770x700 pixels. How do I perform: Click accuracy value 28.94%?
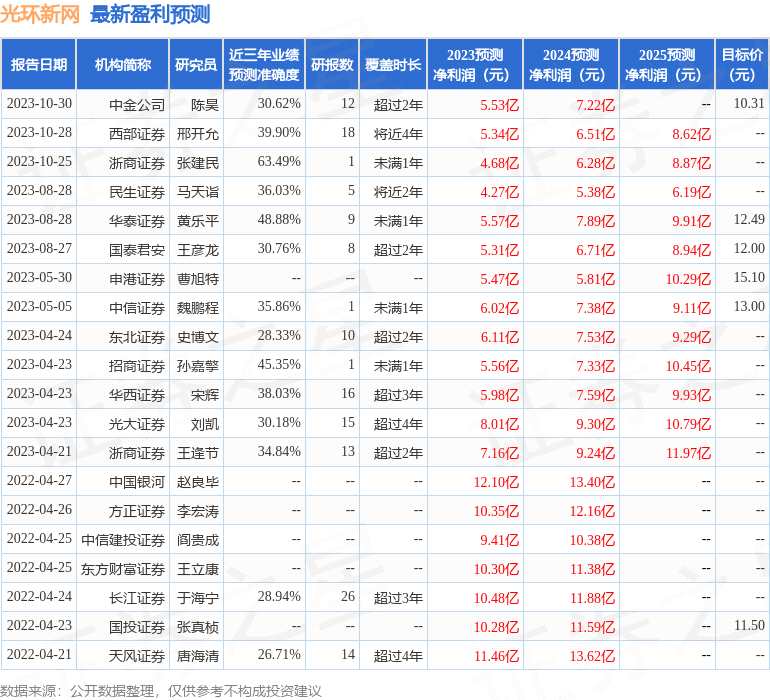click(279, 596)
